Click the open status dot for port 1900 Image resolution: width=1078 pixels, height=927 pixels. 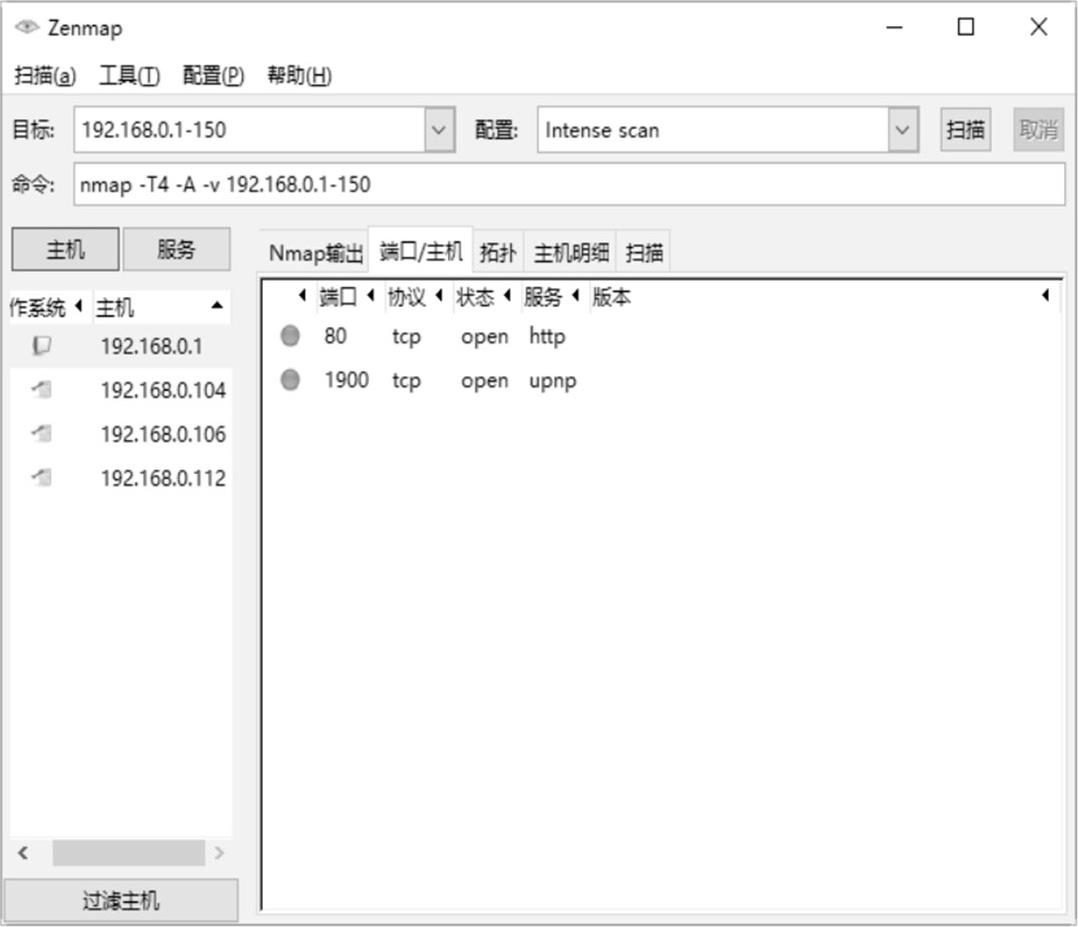pyautogui.click(x=290, y=381)
